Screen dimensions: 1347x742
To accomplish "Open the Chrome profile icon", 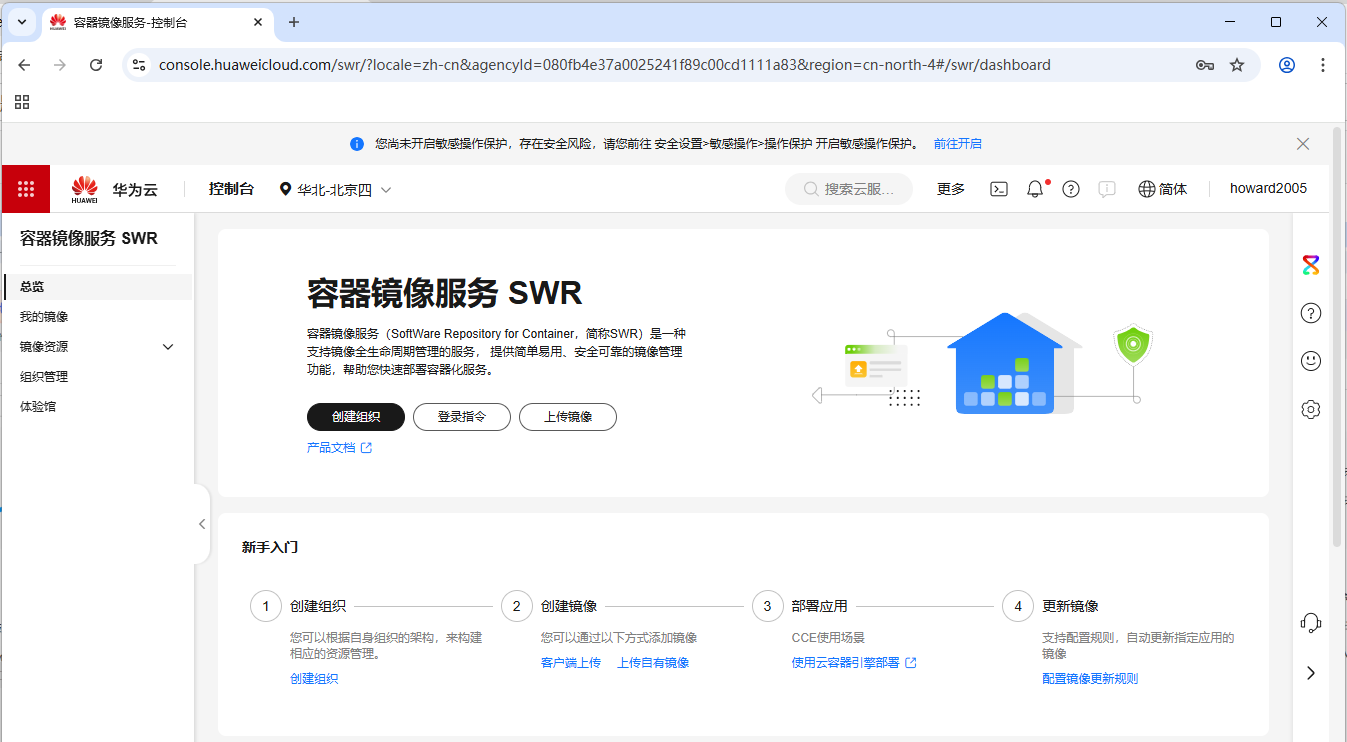I will pos(1287,65).
